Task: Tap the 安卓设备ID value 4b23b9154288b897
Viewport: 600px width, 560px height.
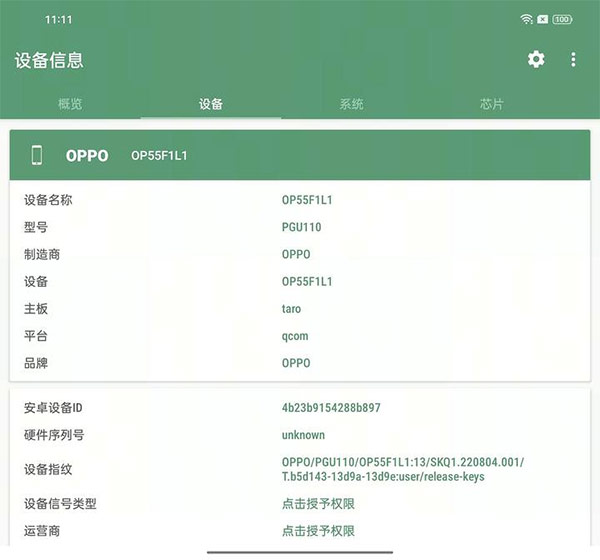Action: (331, 408)
